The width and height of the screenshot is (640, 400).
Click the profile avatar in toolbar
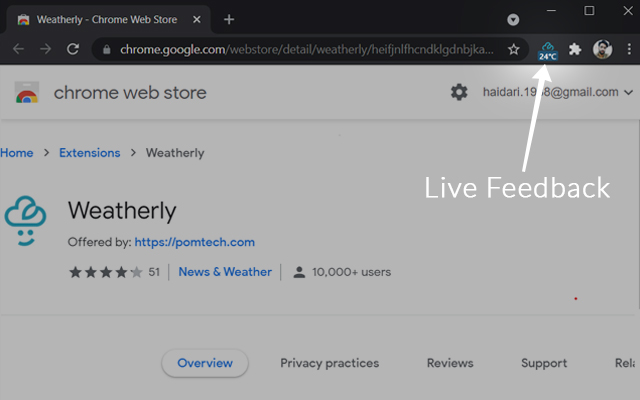click(602, 49)
